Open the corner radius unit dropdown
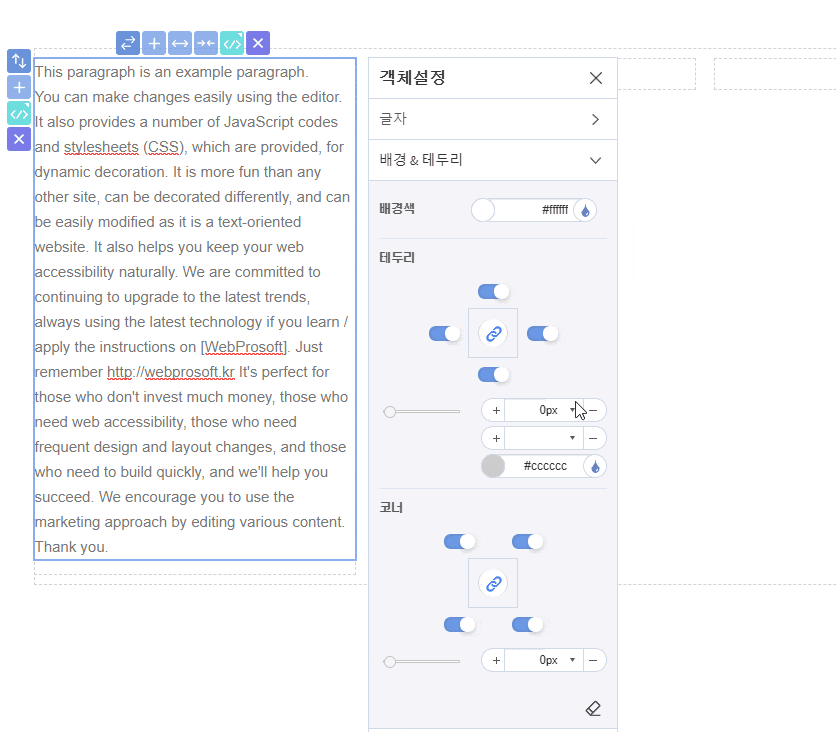 tap(572, 660)
